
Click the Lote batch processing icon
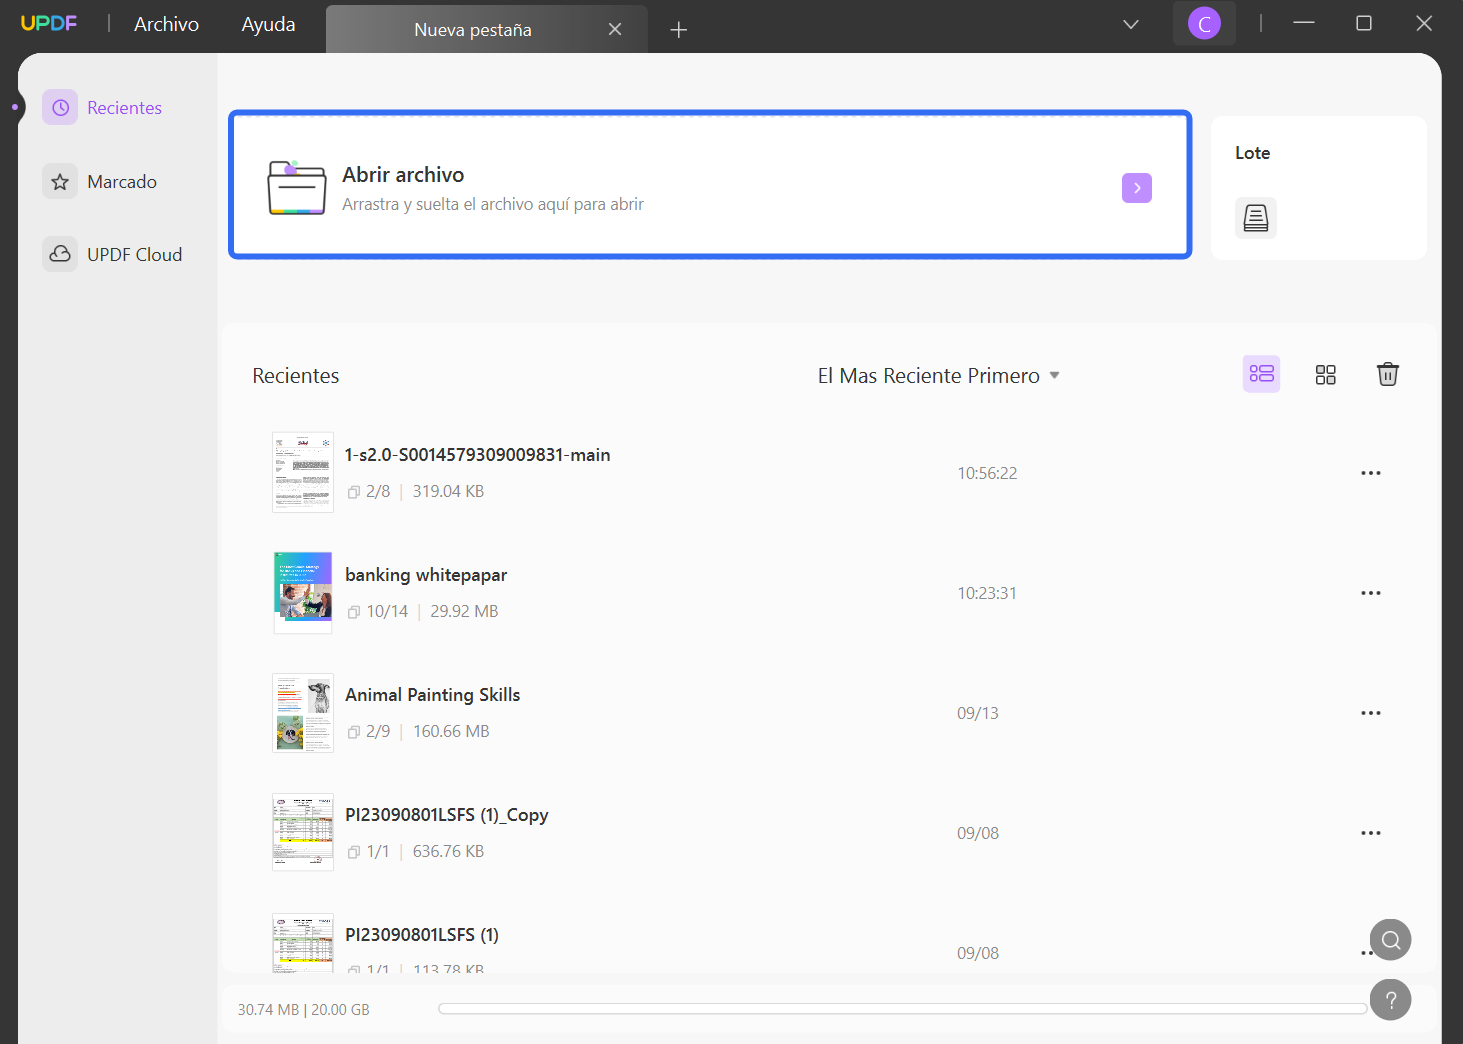tap(1255, 217)
